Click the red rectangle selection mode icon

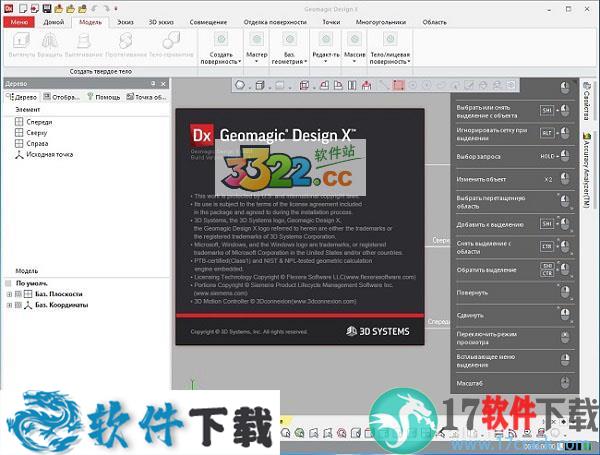[398, 85]
